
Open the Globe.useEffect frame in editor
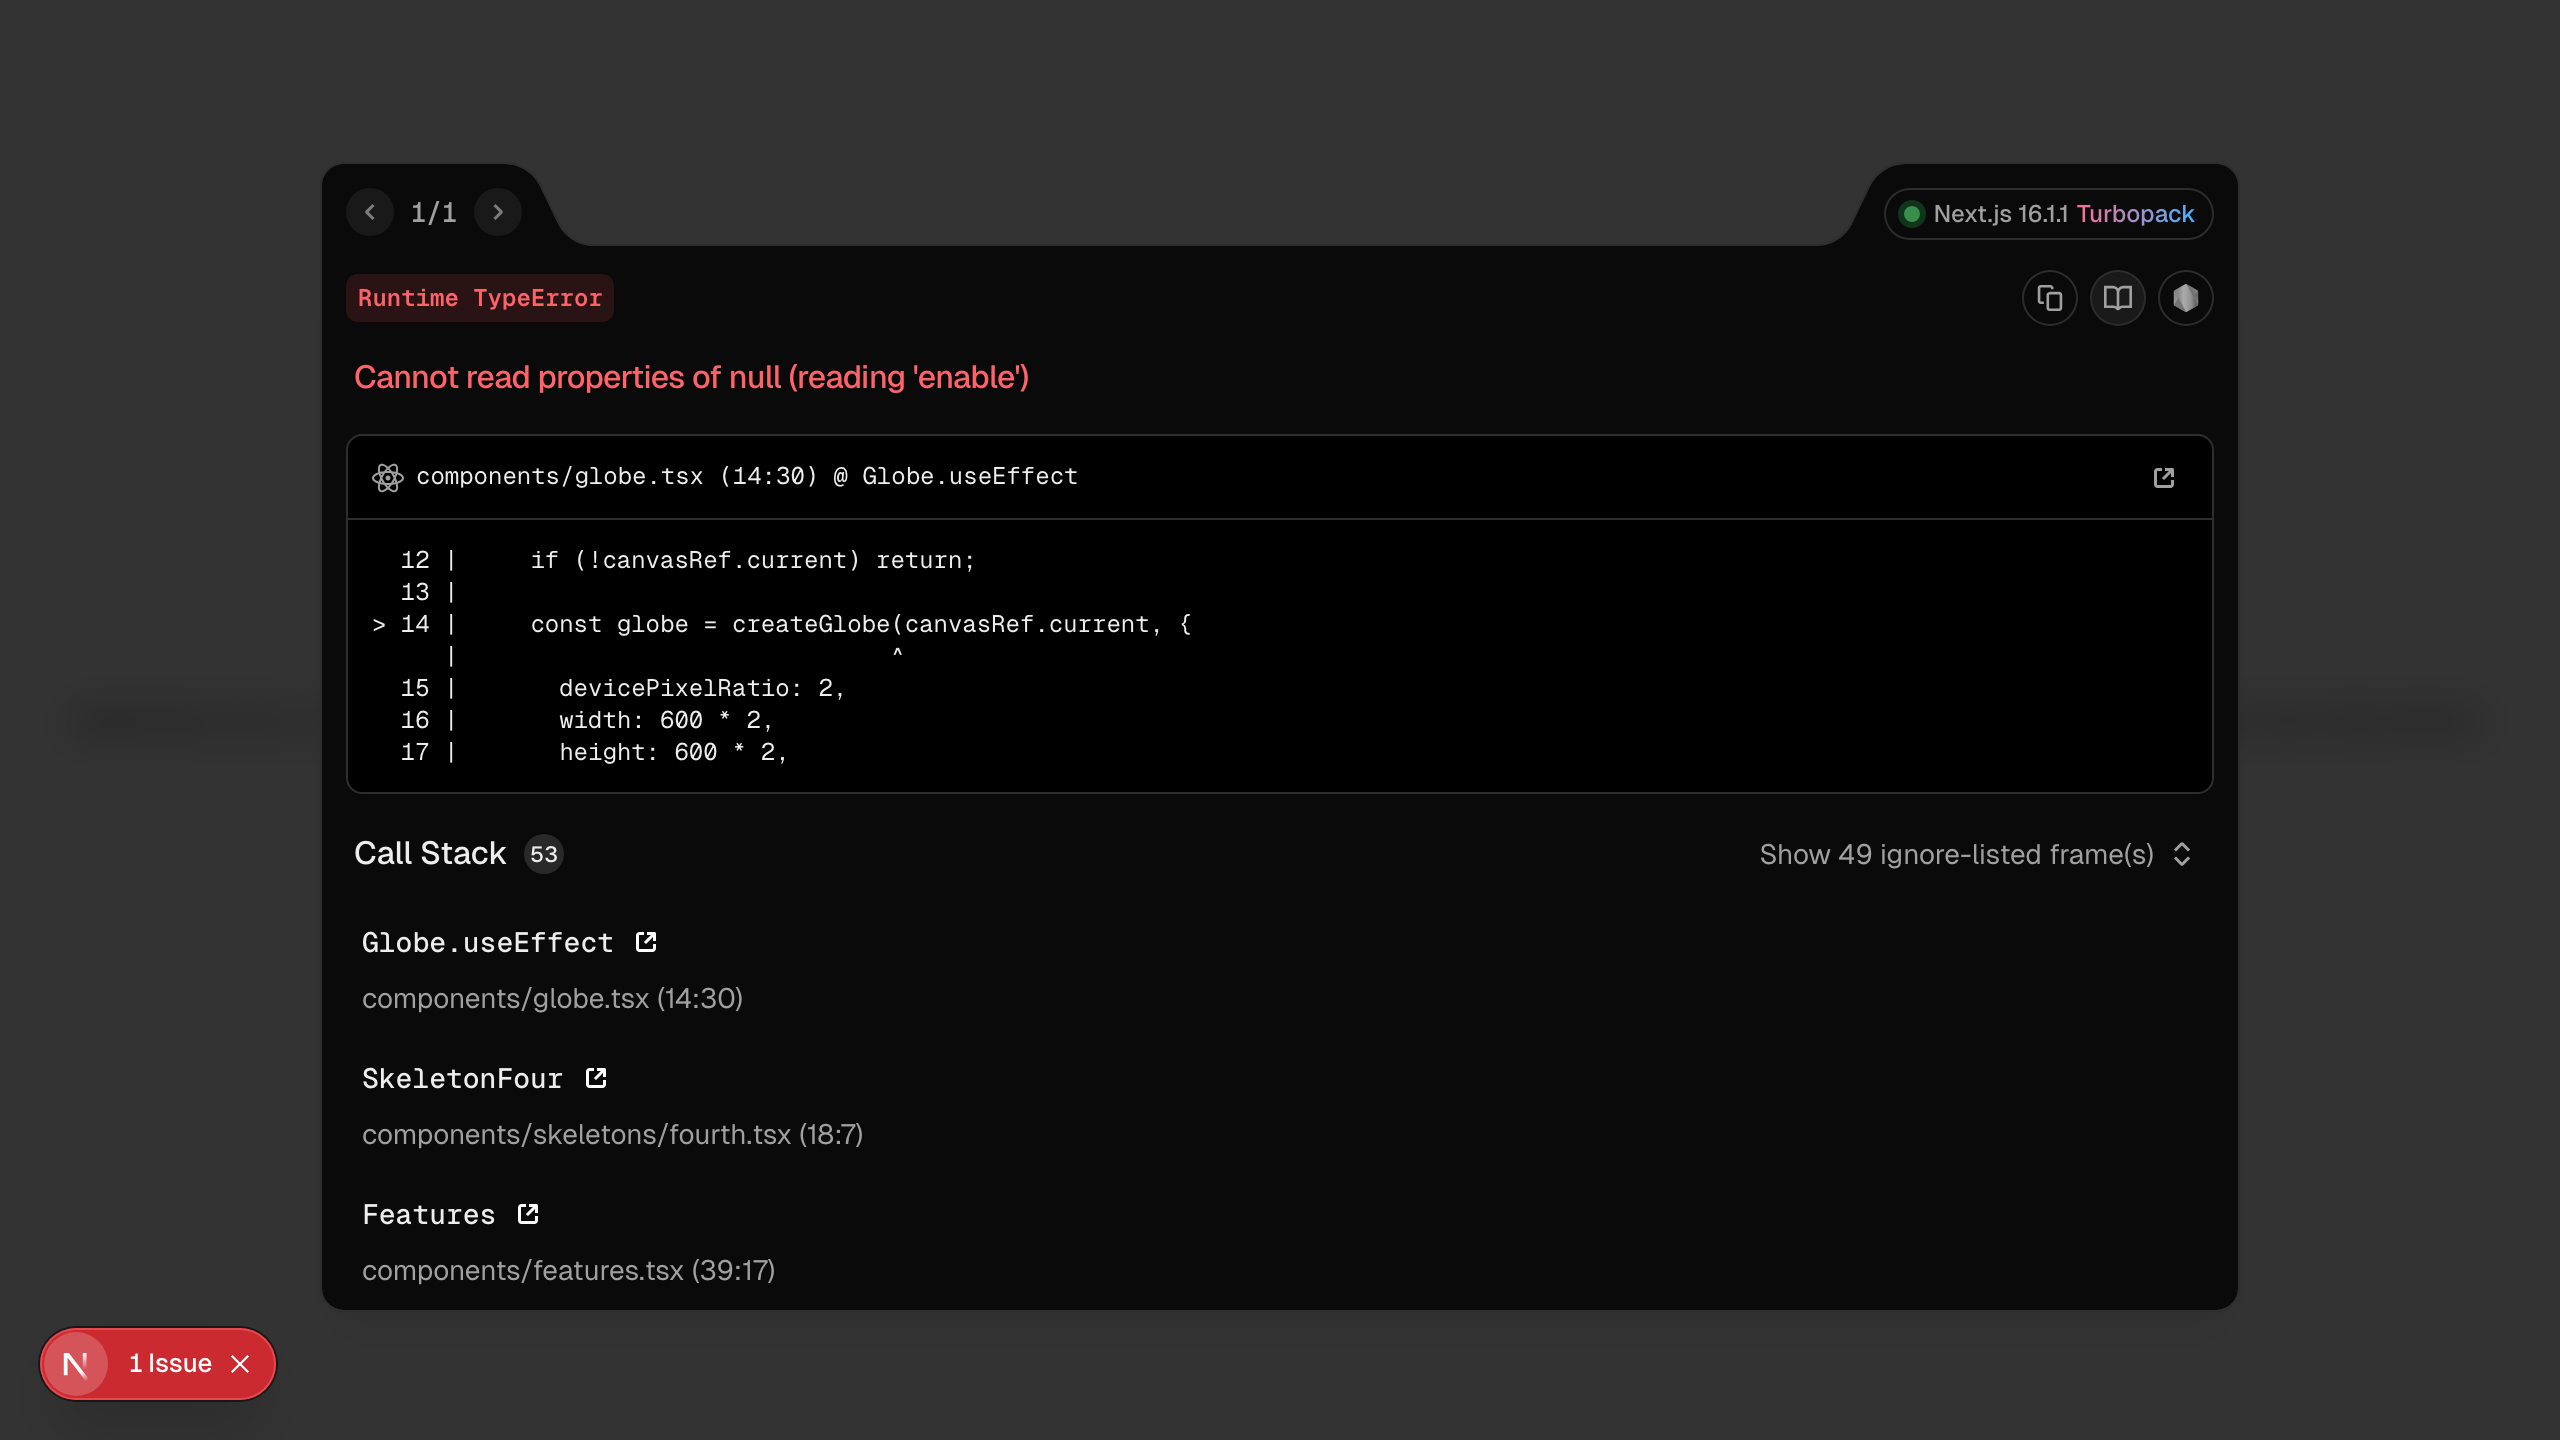coord(646,942)
